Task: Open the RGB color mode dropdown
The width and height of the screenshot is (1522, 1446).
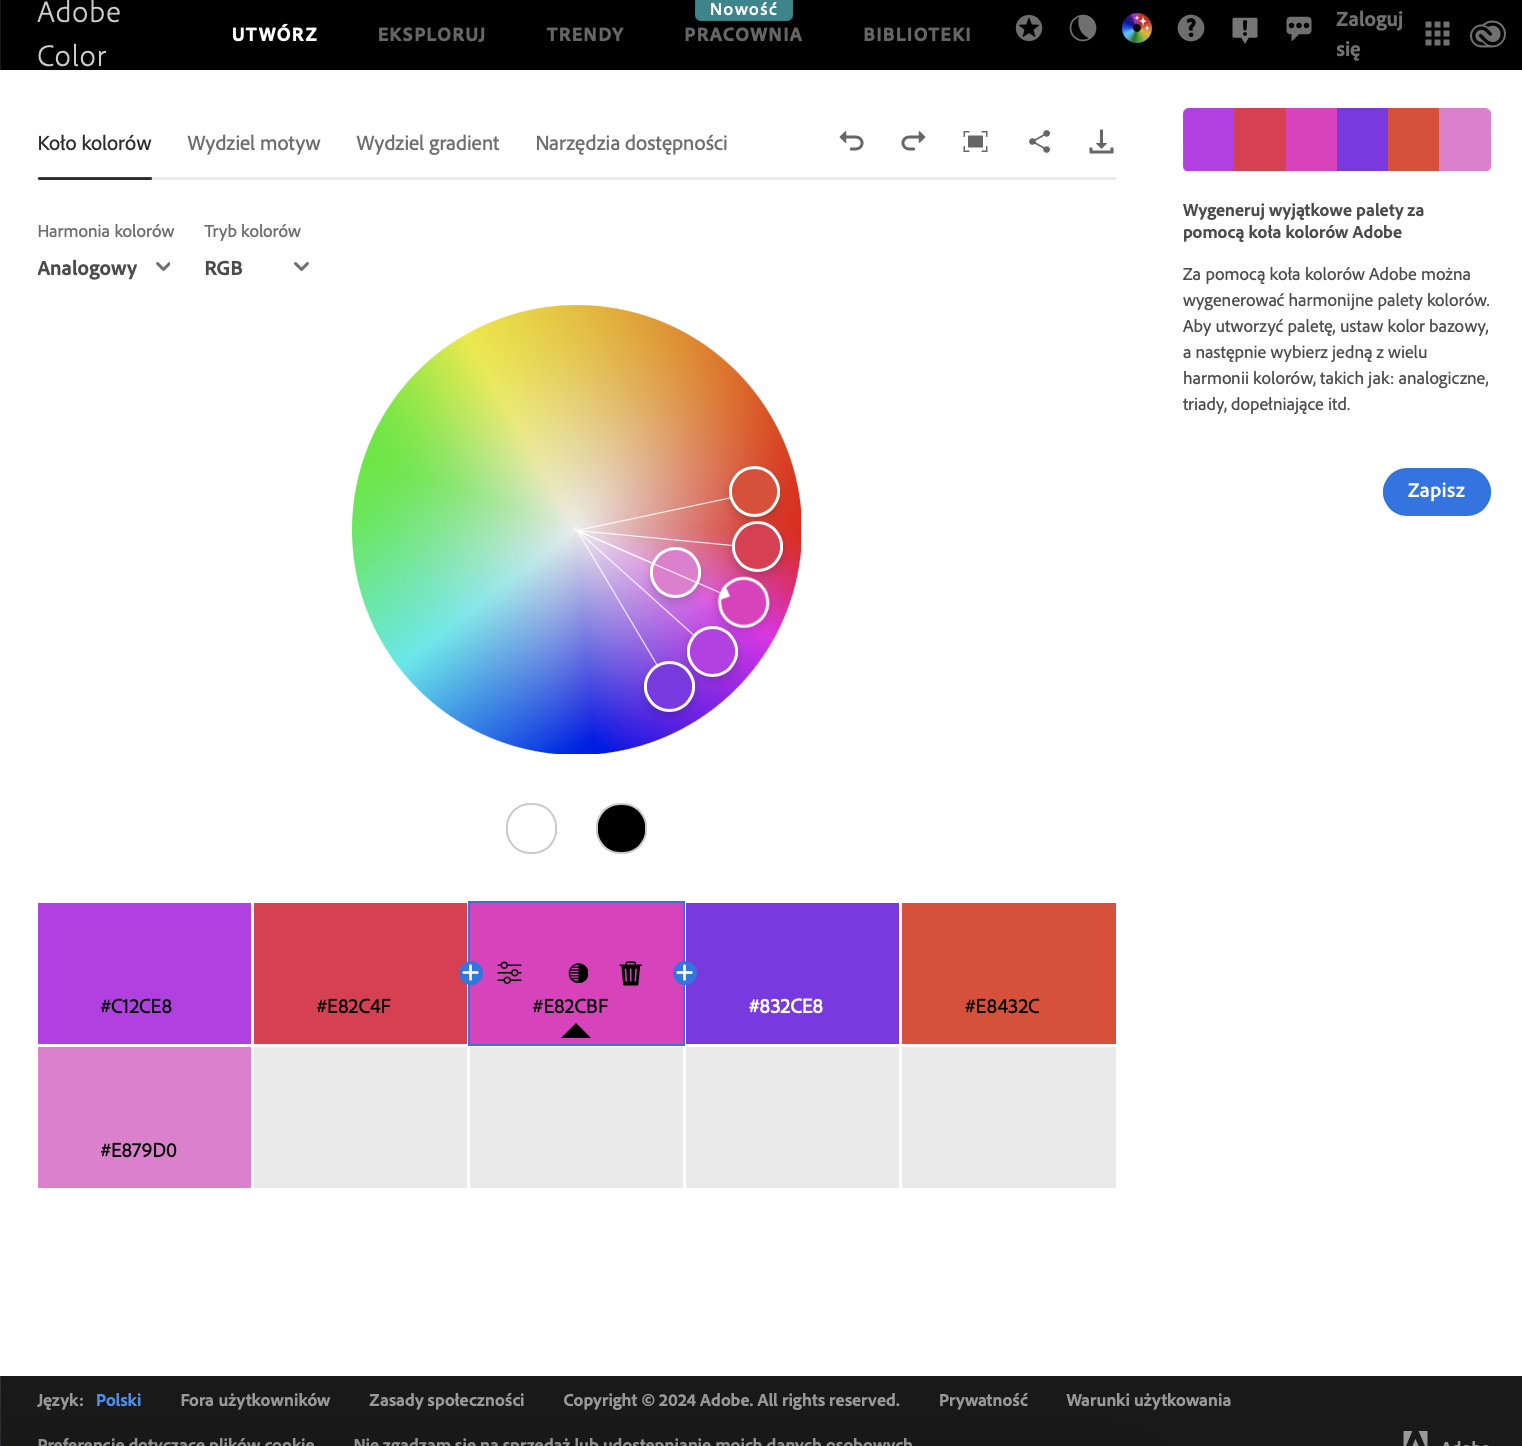Action: [257, 268]
